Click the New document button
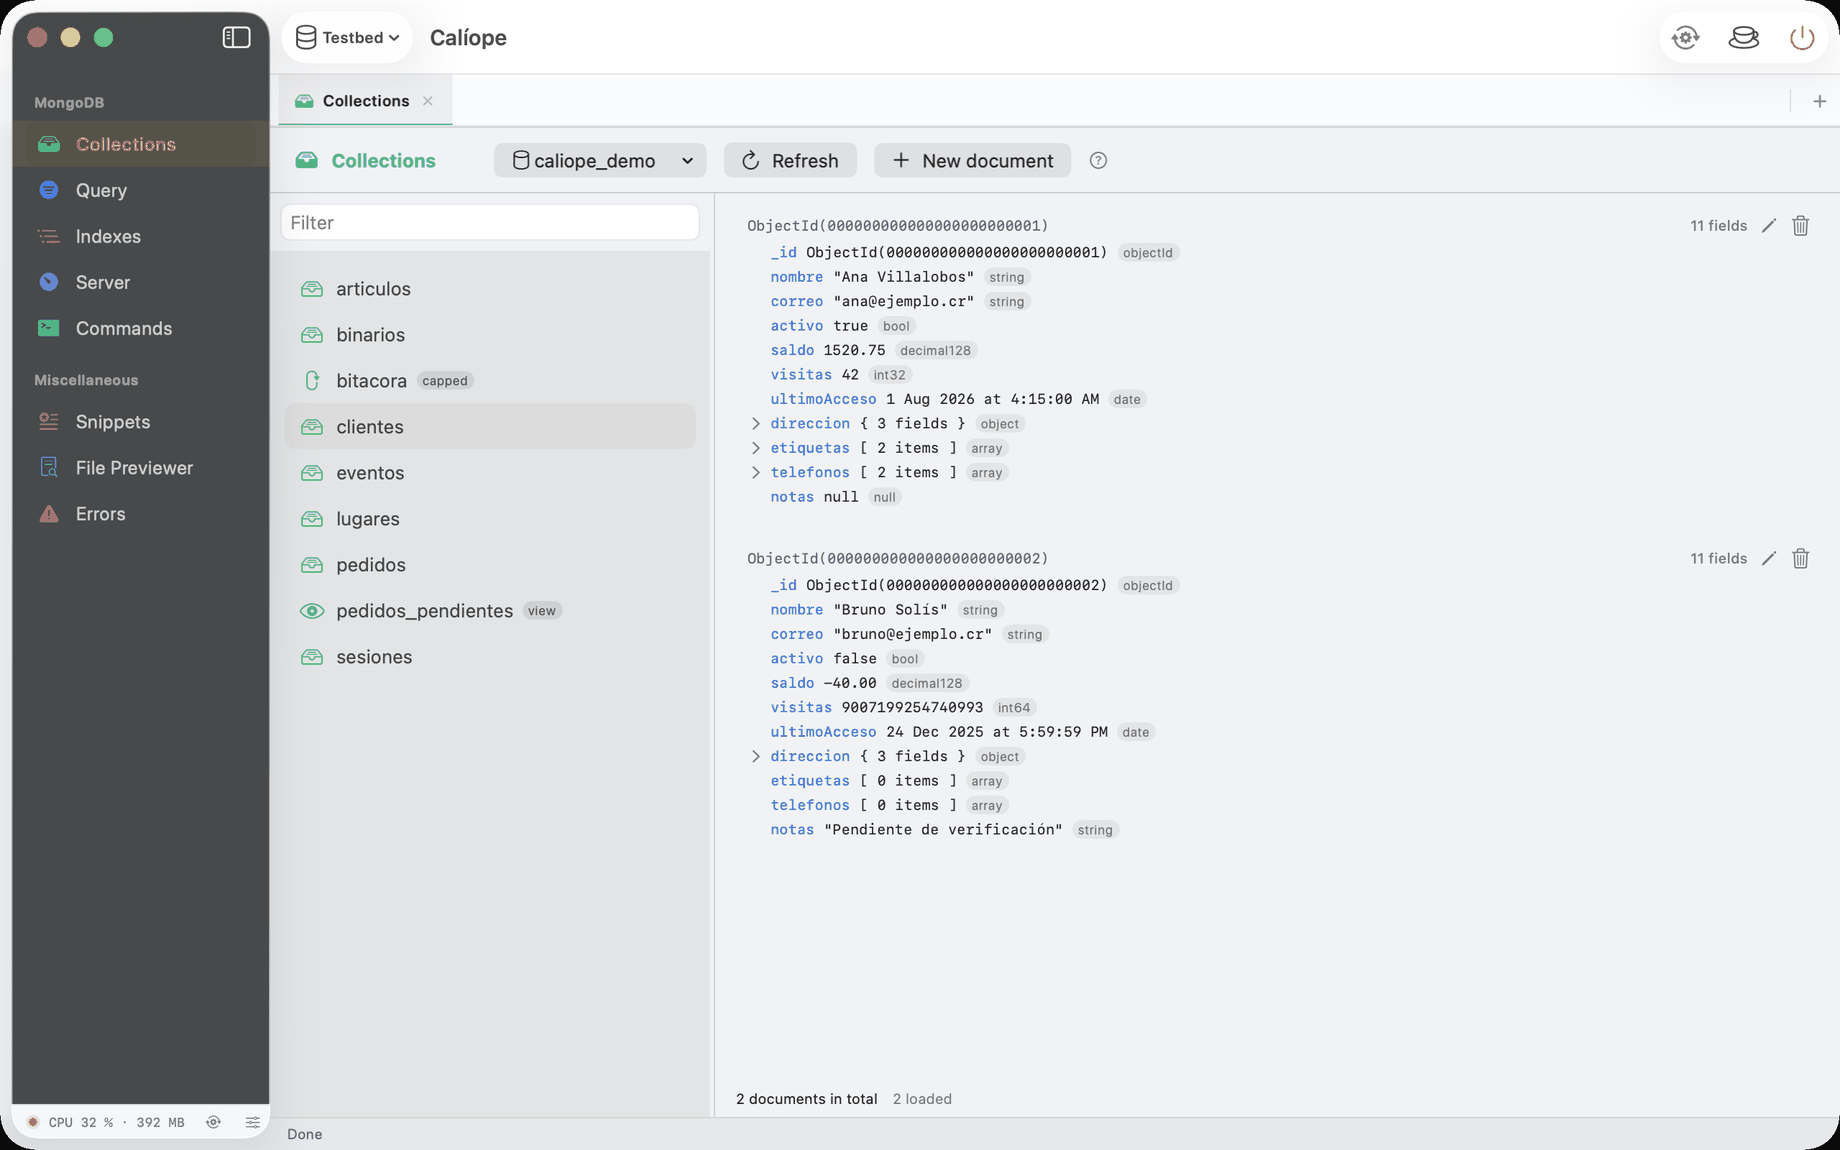This screenshot has width=1840, height=1150. (972, 161)
